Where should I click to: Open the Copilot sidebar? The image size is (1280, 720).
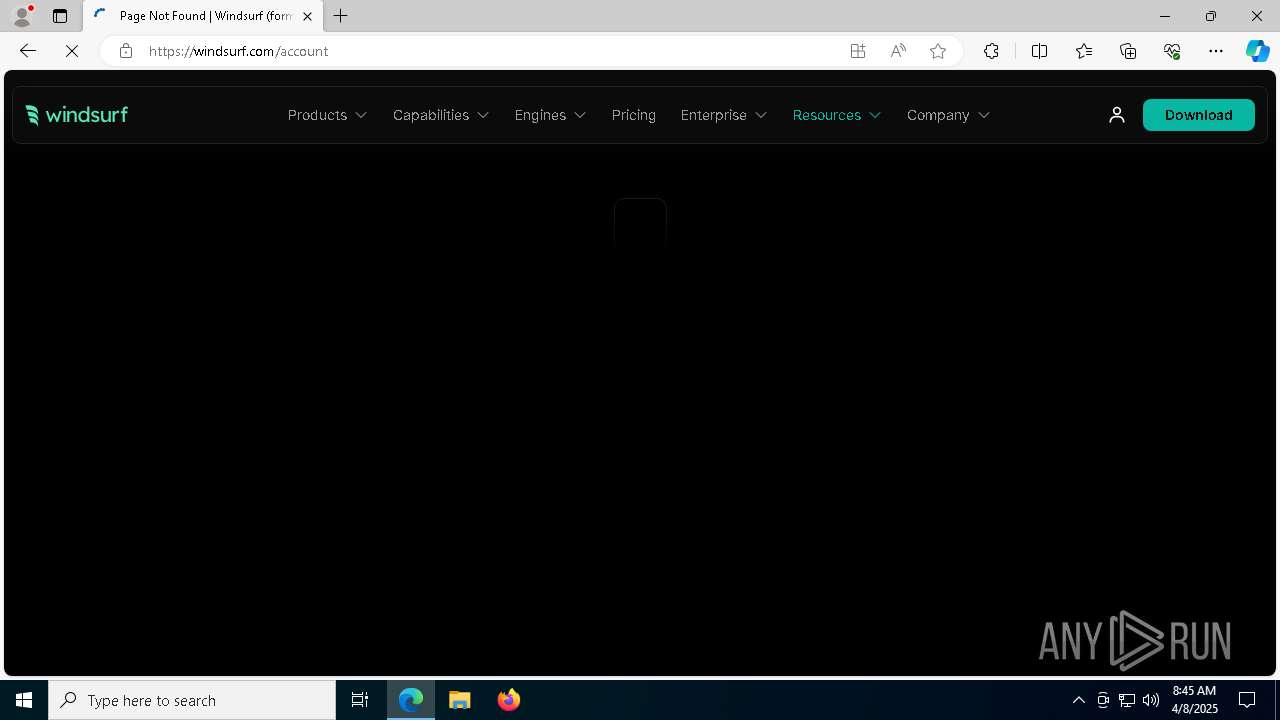pos(1258,51)
